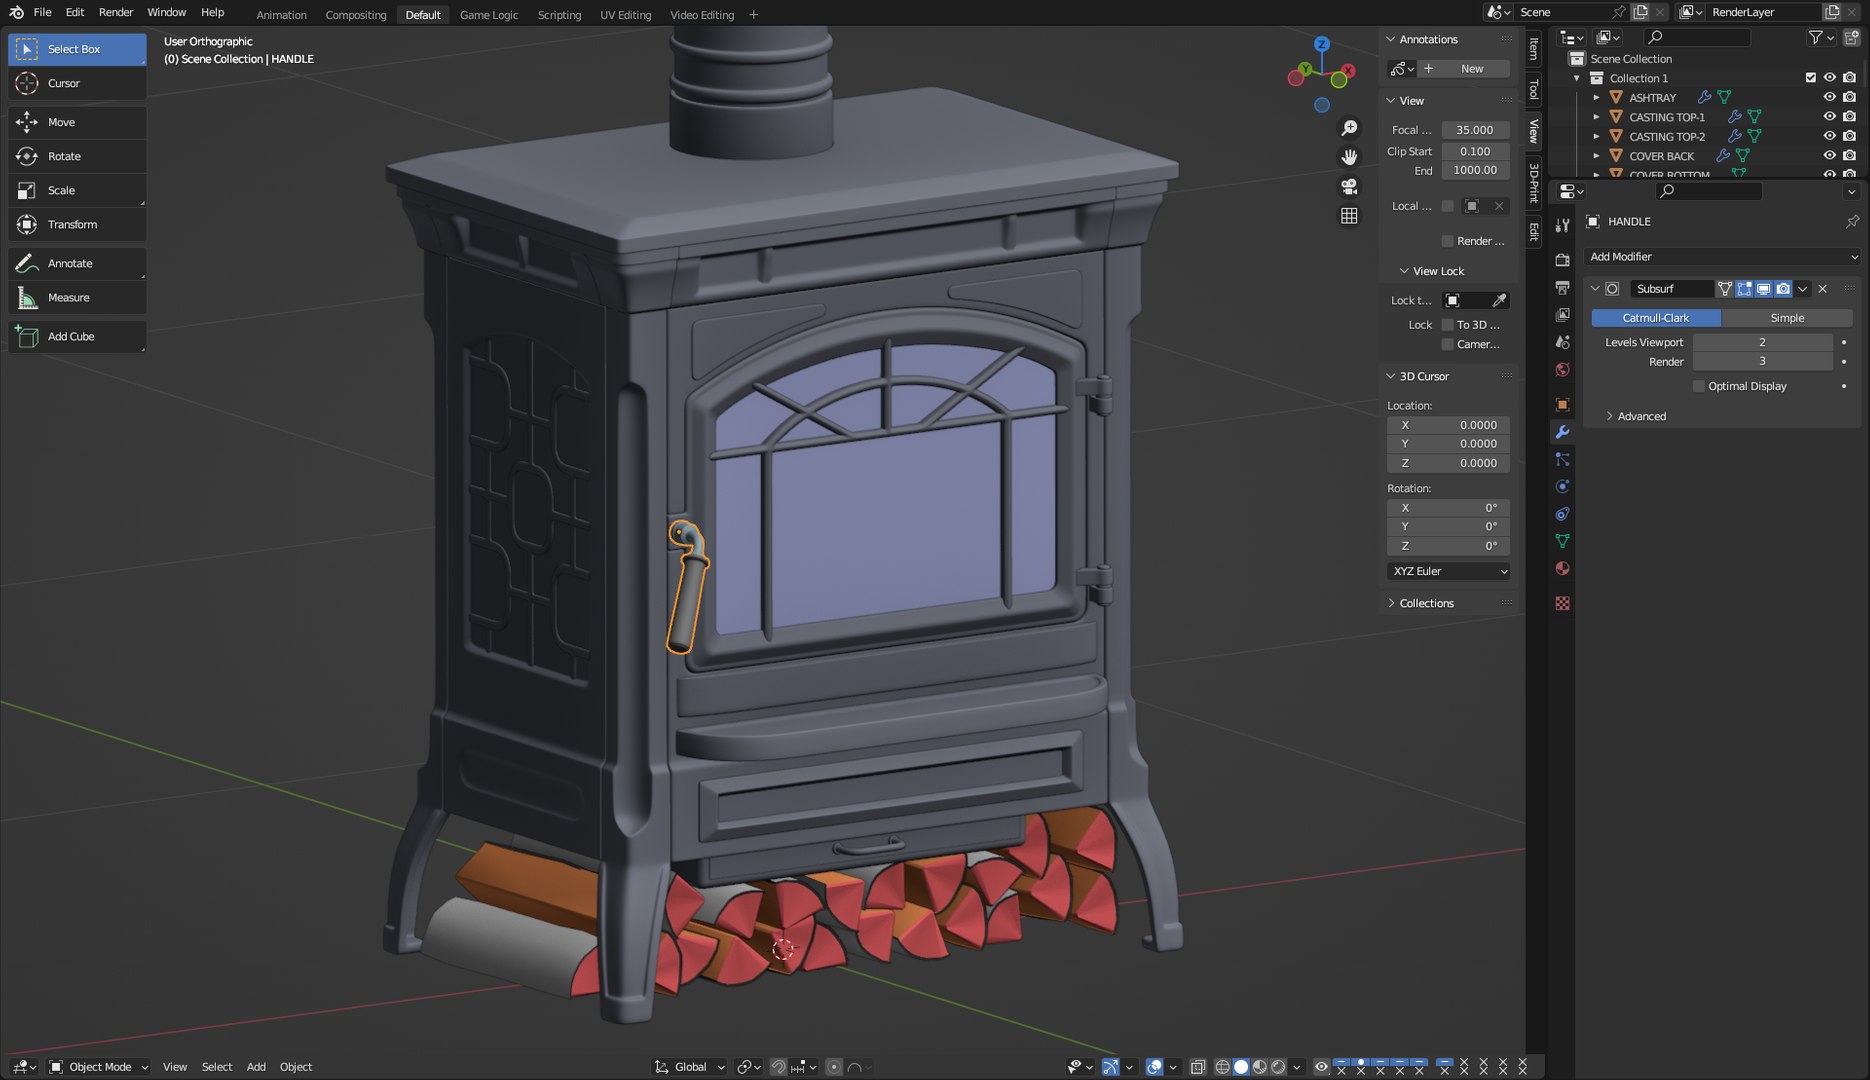1870x1080 pixels.
Task: Open the Add Modifier dropdown
Action: click(1722, 257)
